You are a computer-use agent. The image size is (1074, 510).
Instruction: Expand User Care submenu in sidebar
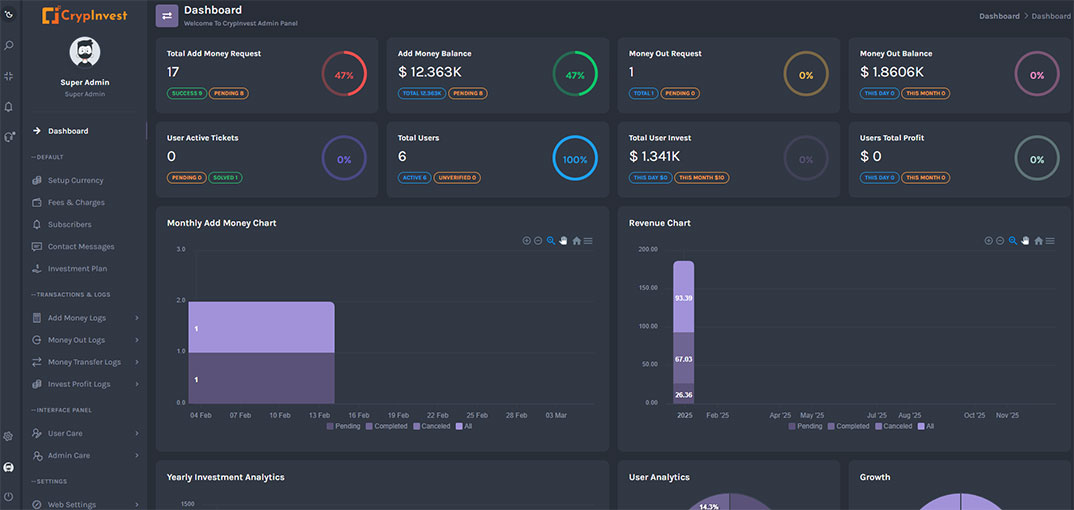tap(65, 433)
